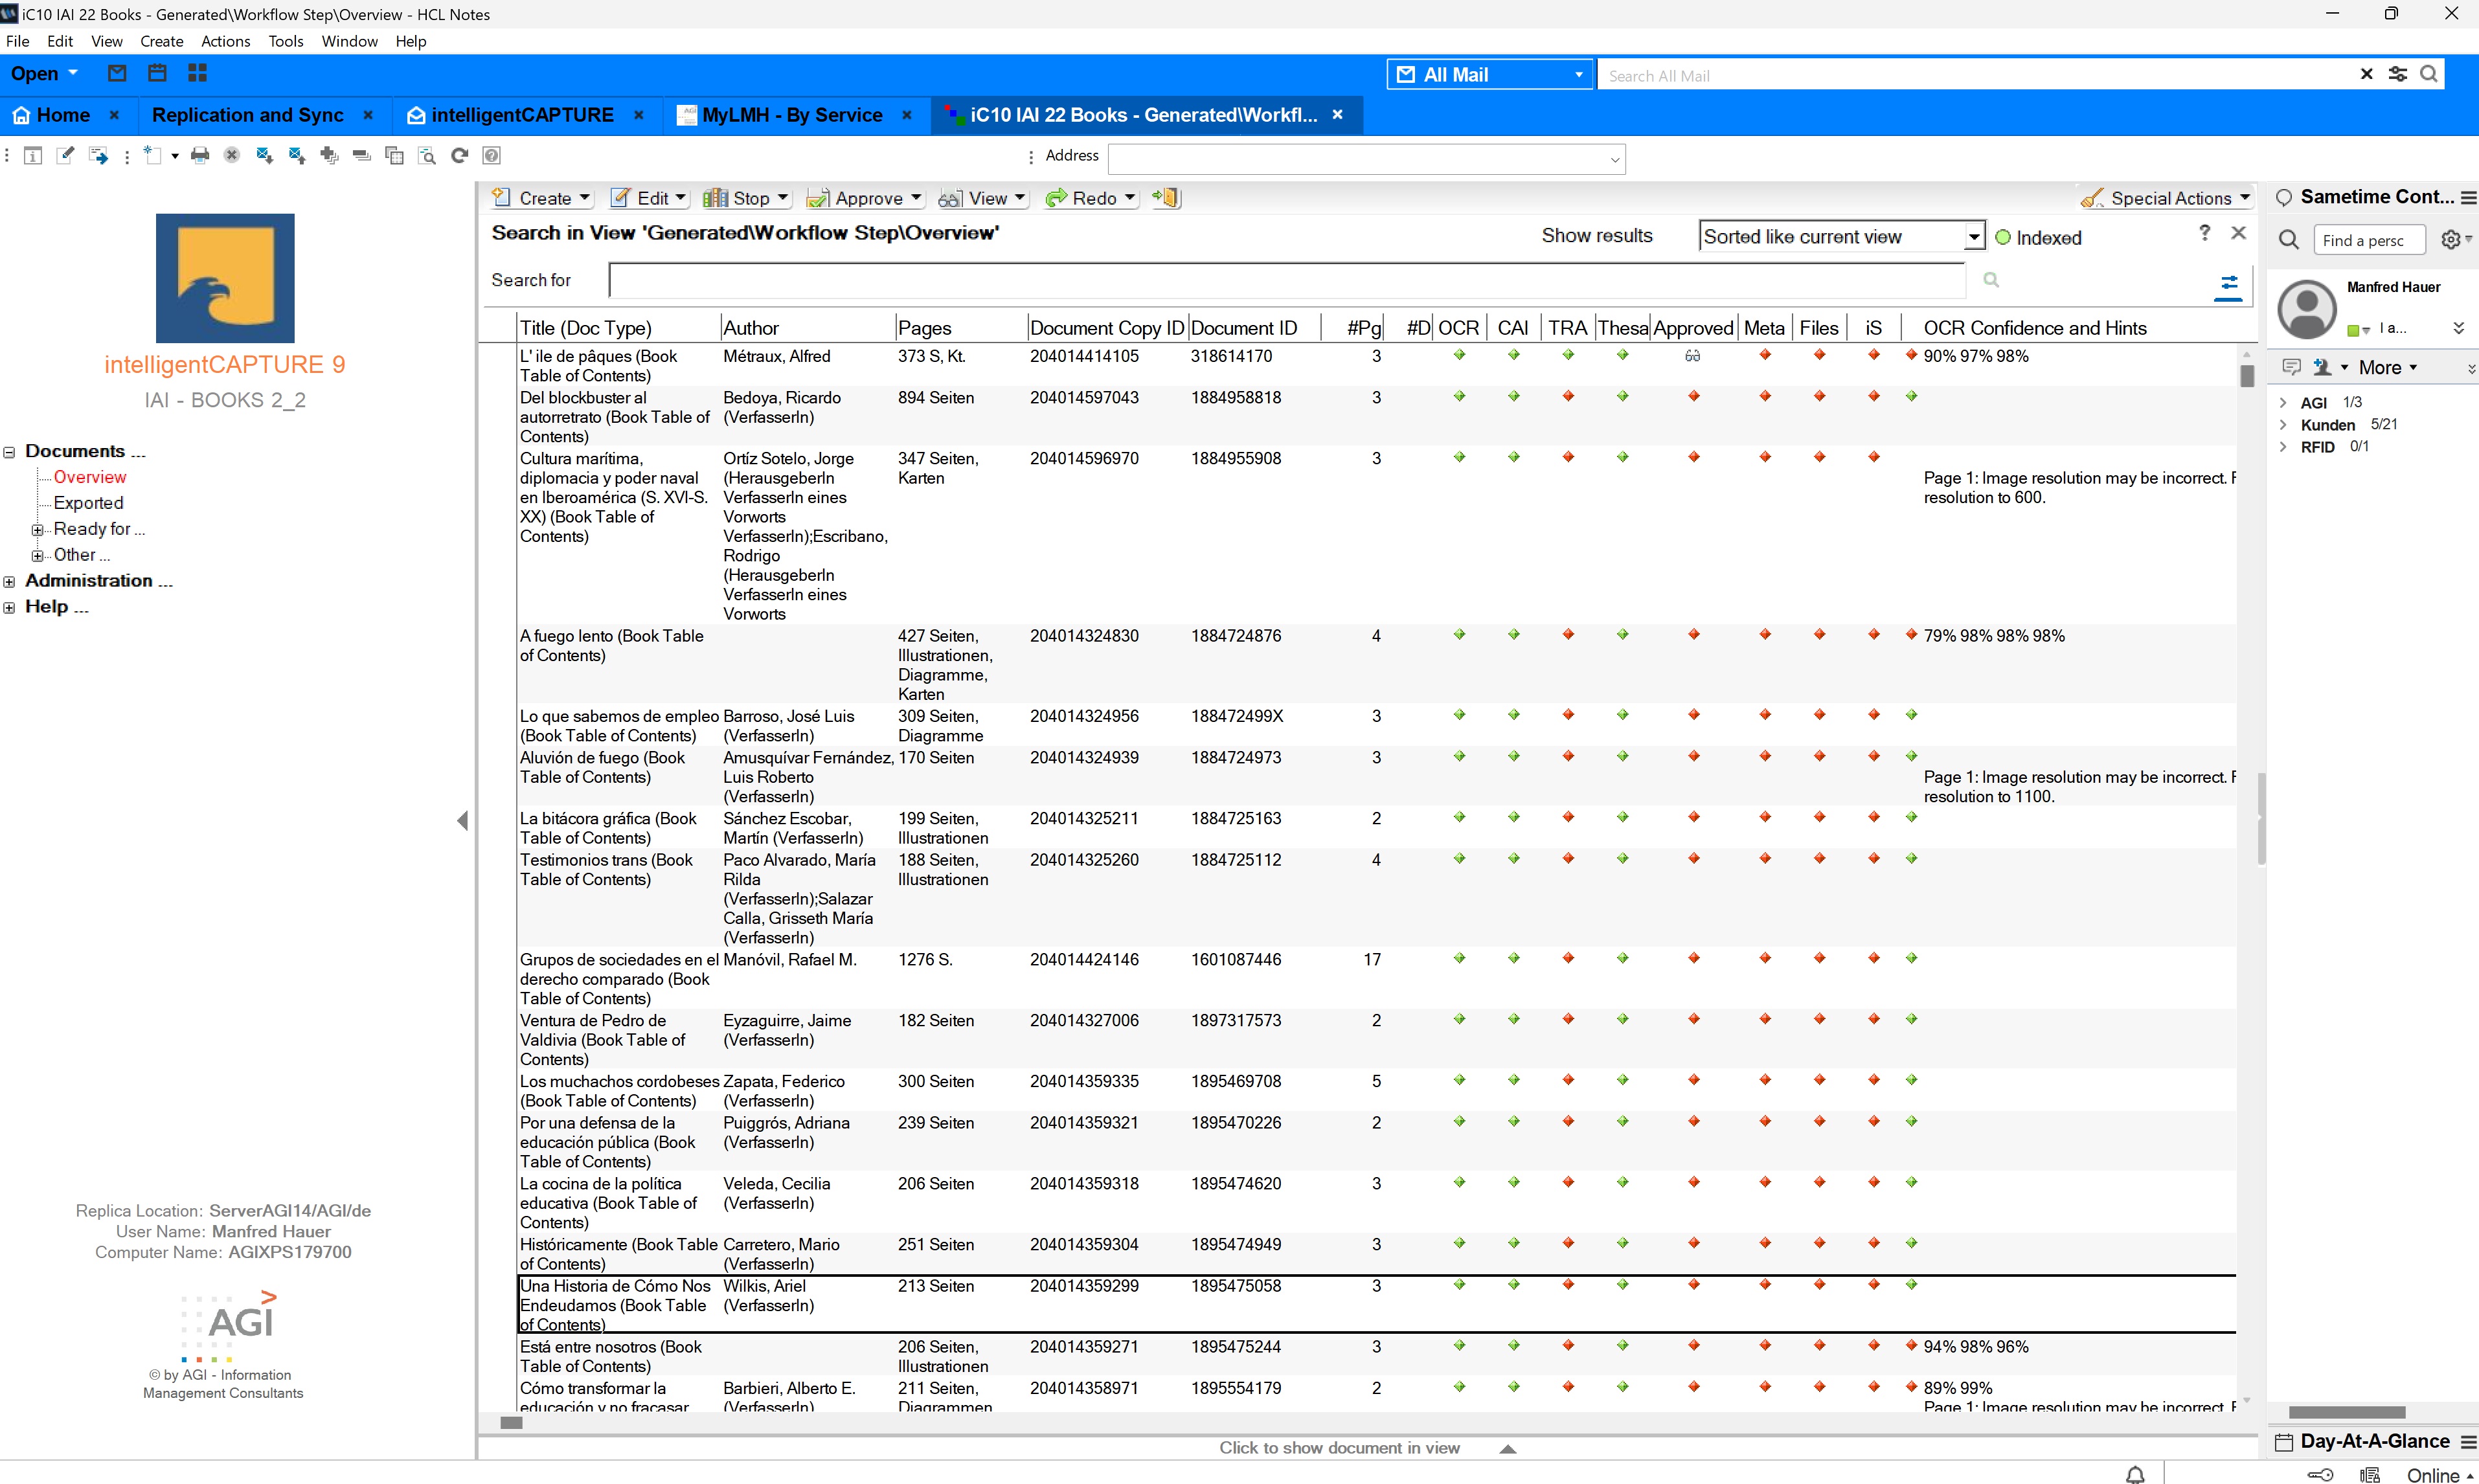The image size is (2479, 1484).
Task: Close the Search in View bar
Action: pos(2239,232)
